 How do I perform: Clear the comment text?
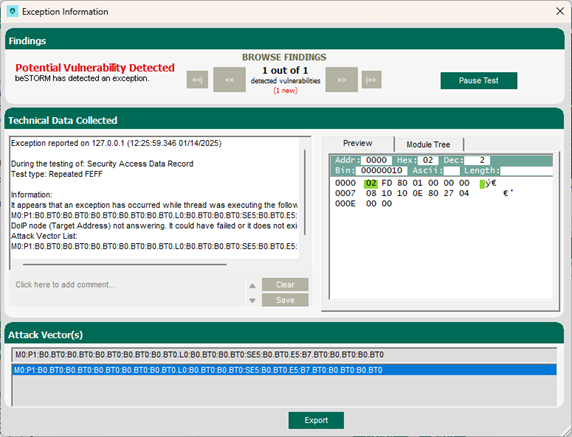click(285, 285)
